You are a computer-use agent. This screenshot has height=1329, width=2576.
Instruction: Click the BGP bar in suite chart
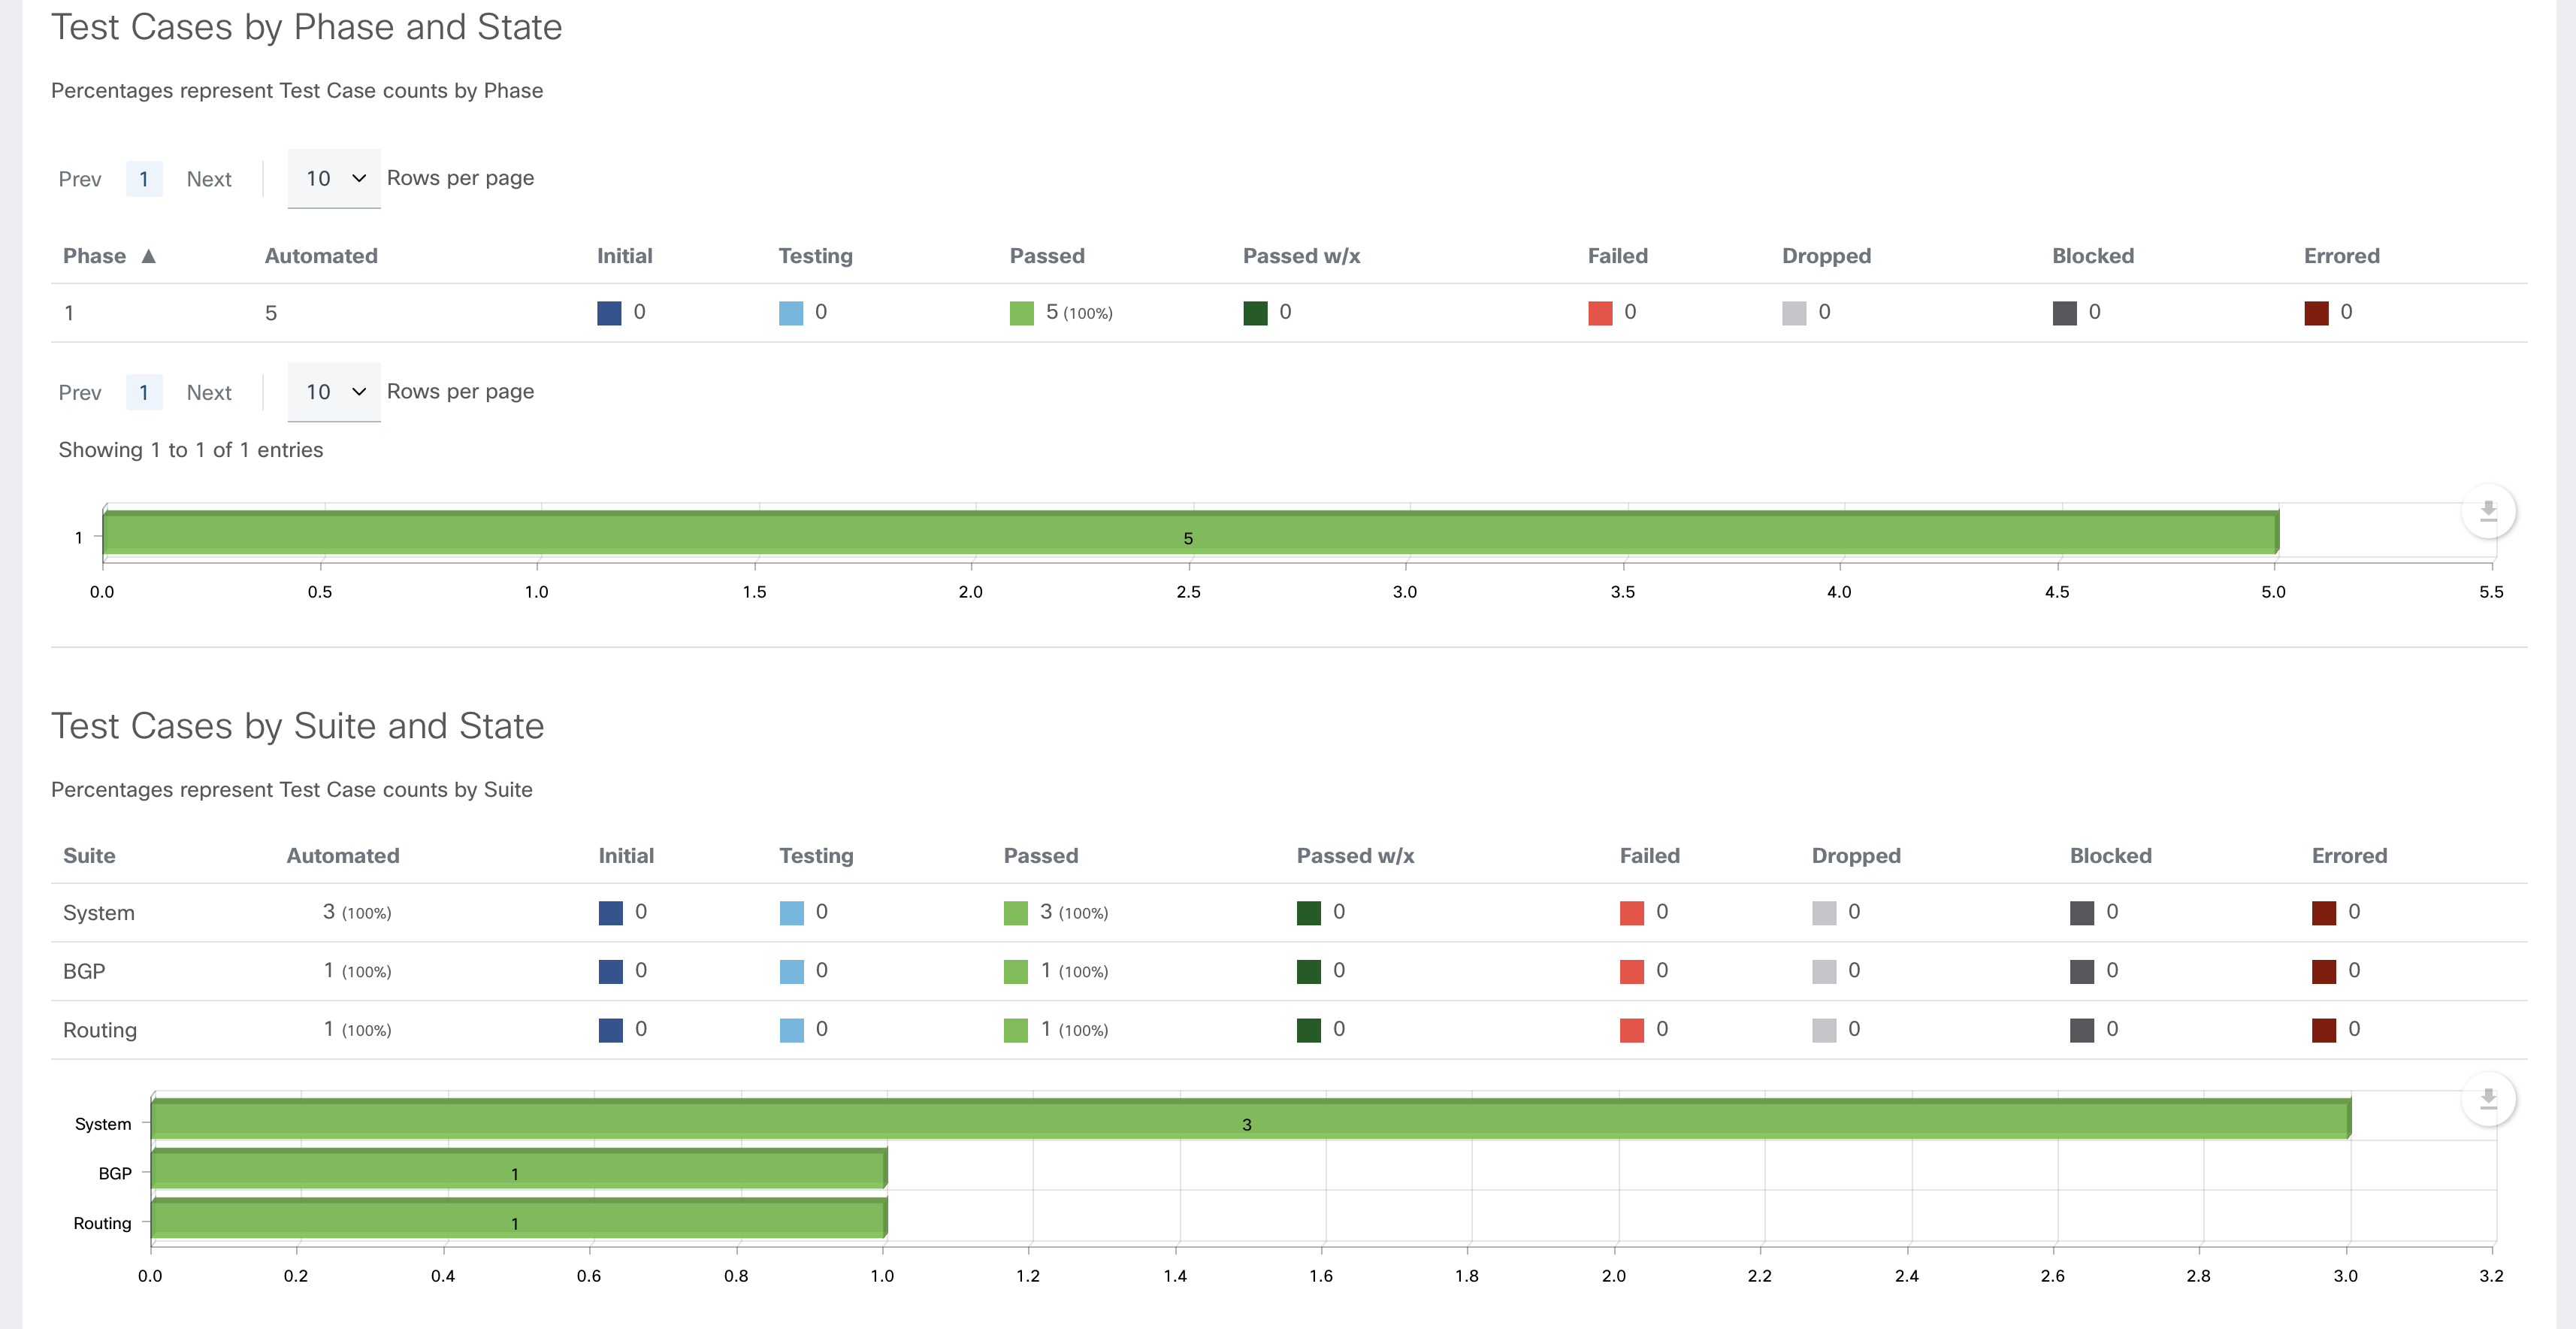pyautogui.click(x=518, y=1170)
